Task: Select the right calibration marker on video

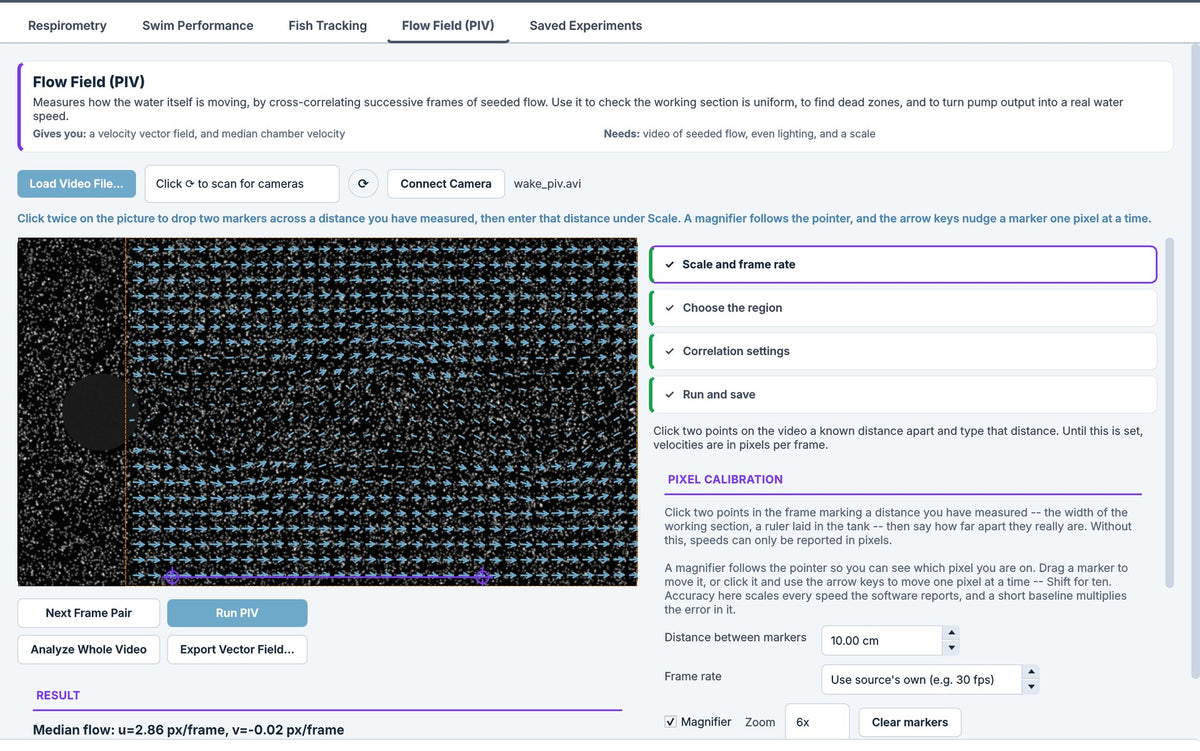Action: point(483,577)
